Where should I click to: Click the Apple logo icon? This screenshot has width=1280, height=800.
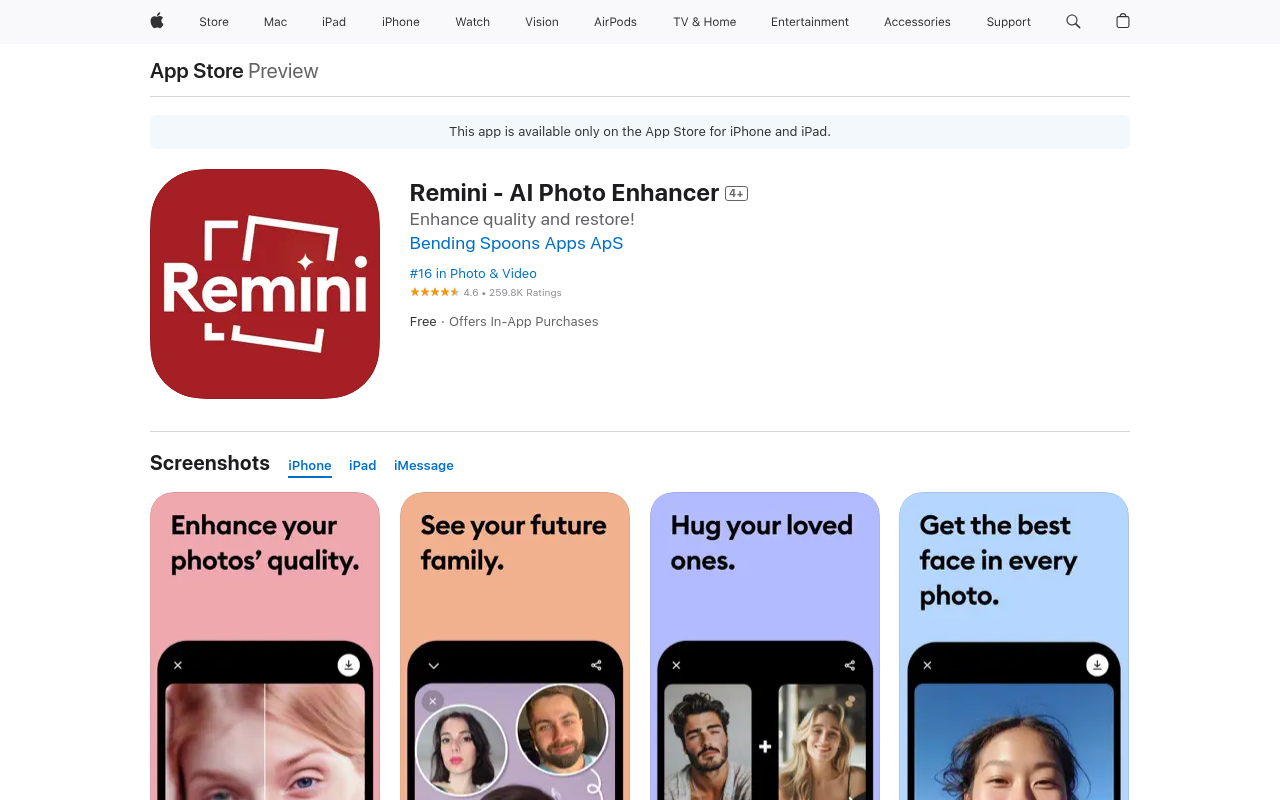coord(157,21)
